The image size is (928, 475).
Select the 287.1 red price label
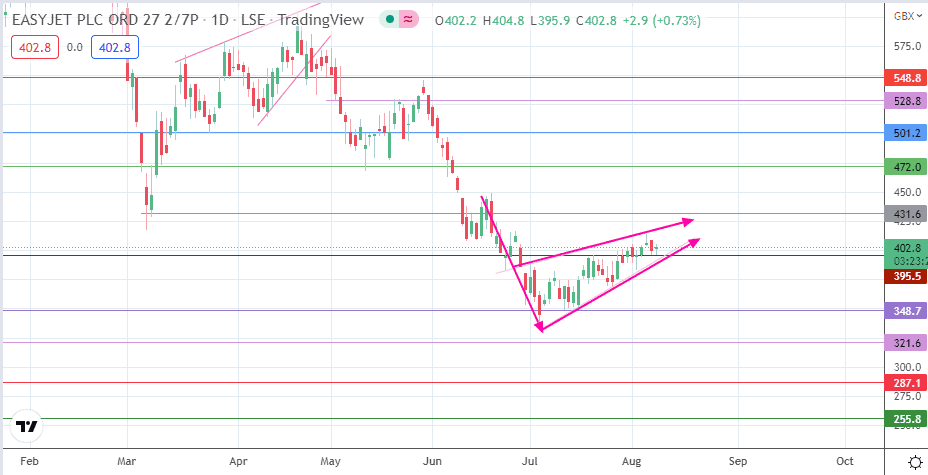point(904,383)
